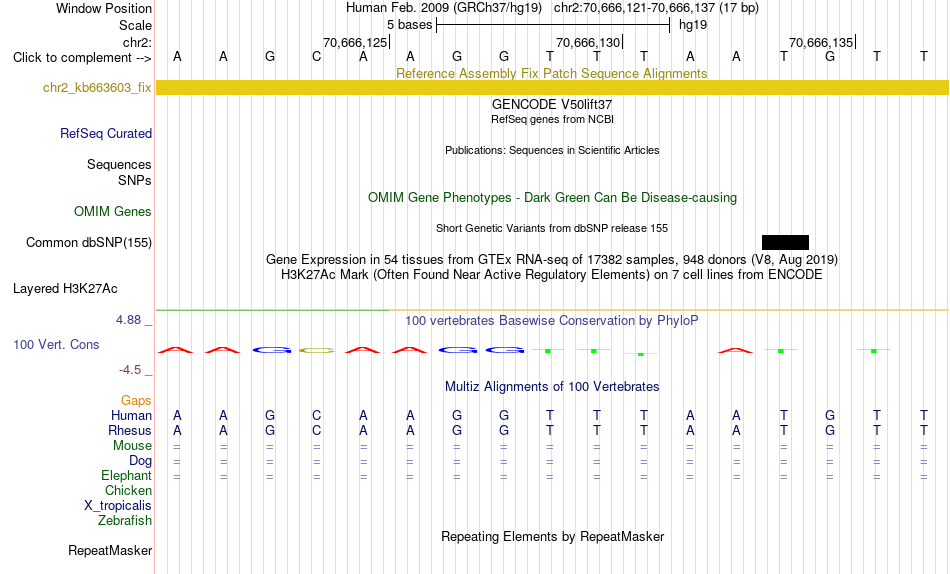Click the 'chr2:' base position label
Viewport: 950px width, 574px height.
pyautogui.click(x=138, y=42)
